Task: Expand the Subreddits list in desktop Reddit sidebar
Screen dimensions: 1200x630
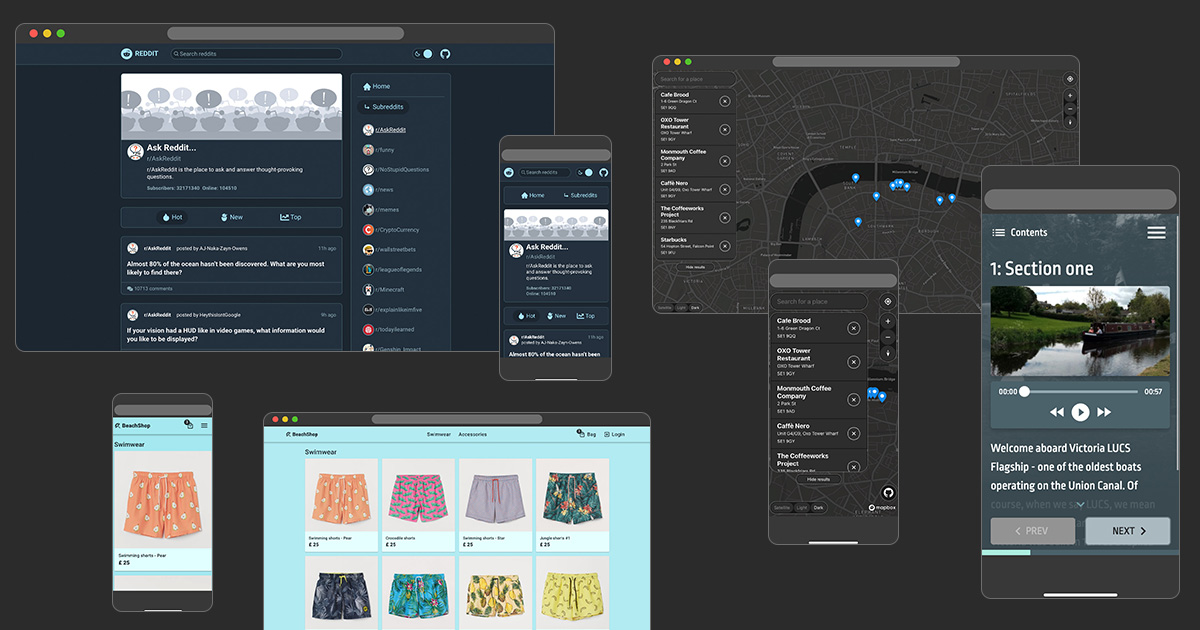Action: coord(385,107)
